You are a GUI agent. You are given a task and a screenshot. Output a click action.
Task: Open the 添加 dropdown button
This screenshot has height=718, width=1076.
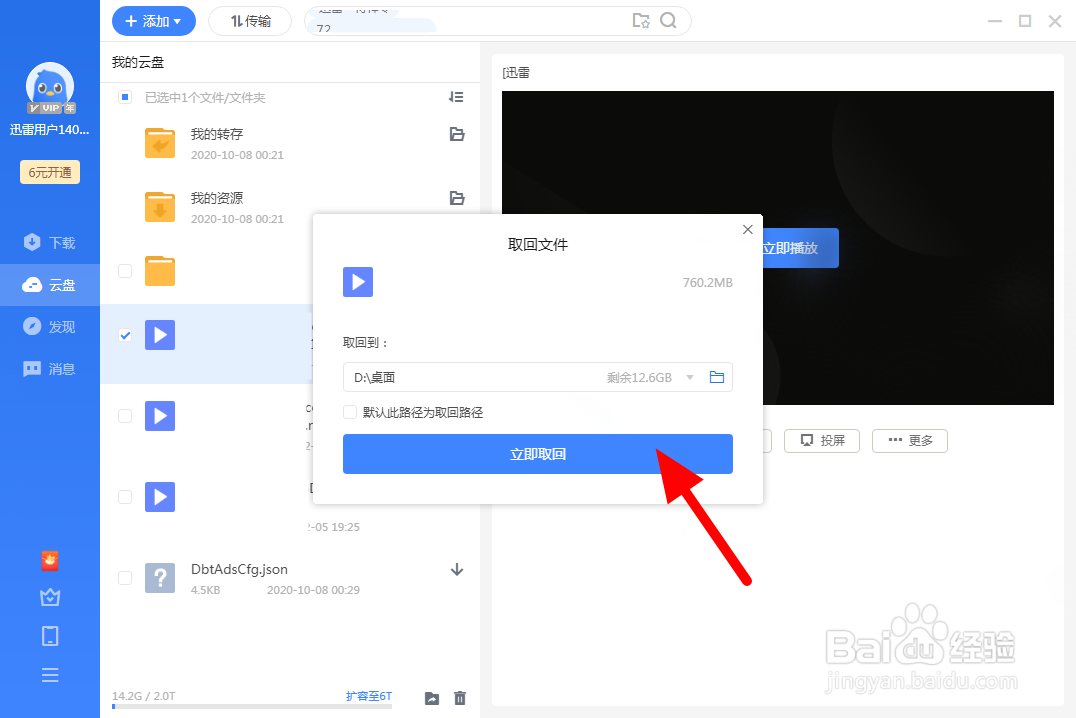[x=154, y=21]
